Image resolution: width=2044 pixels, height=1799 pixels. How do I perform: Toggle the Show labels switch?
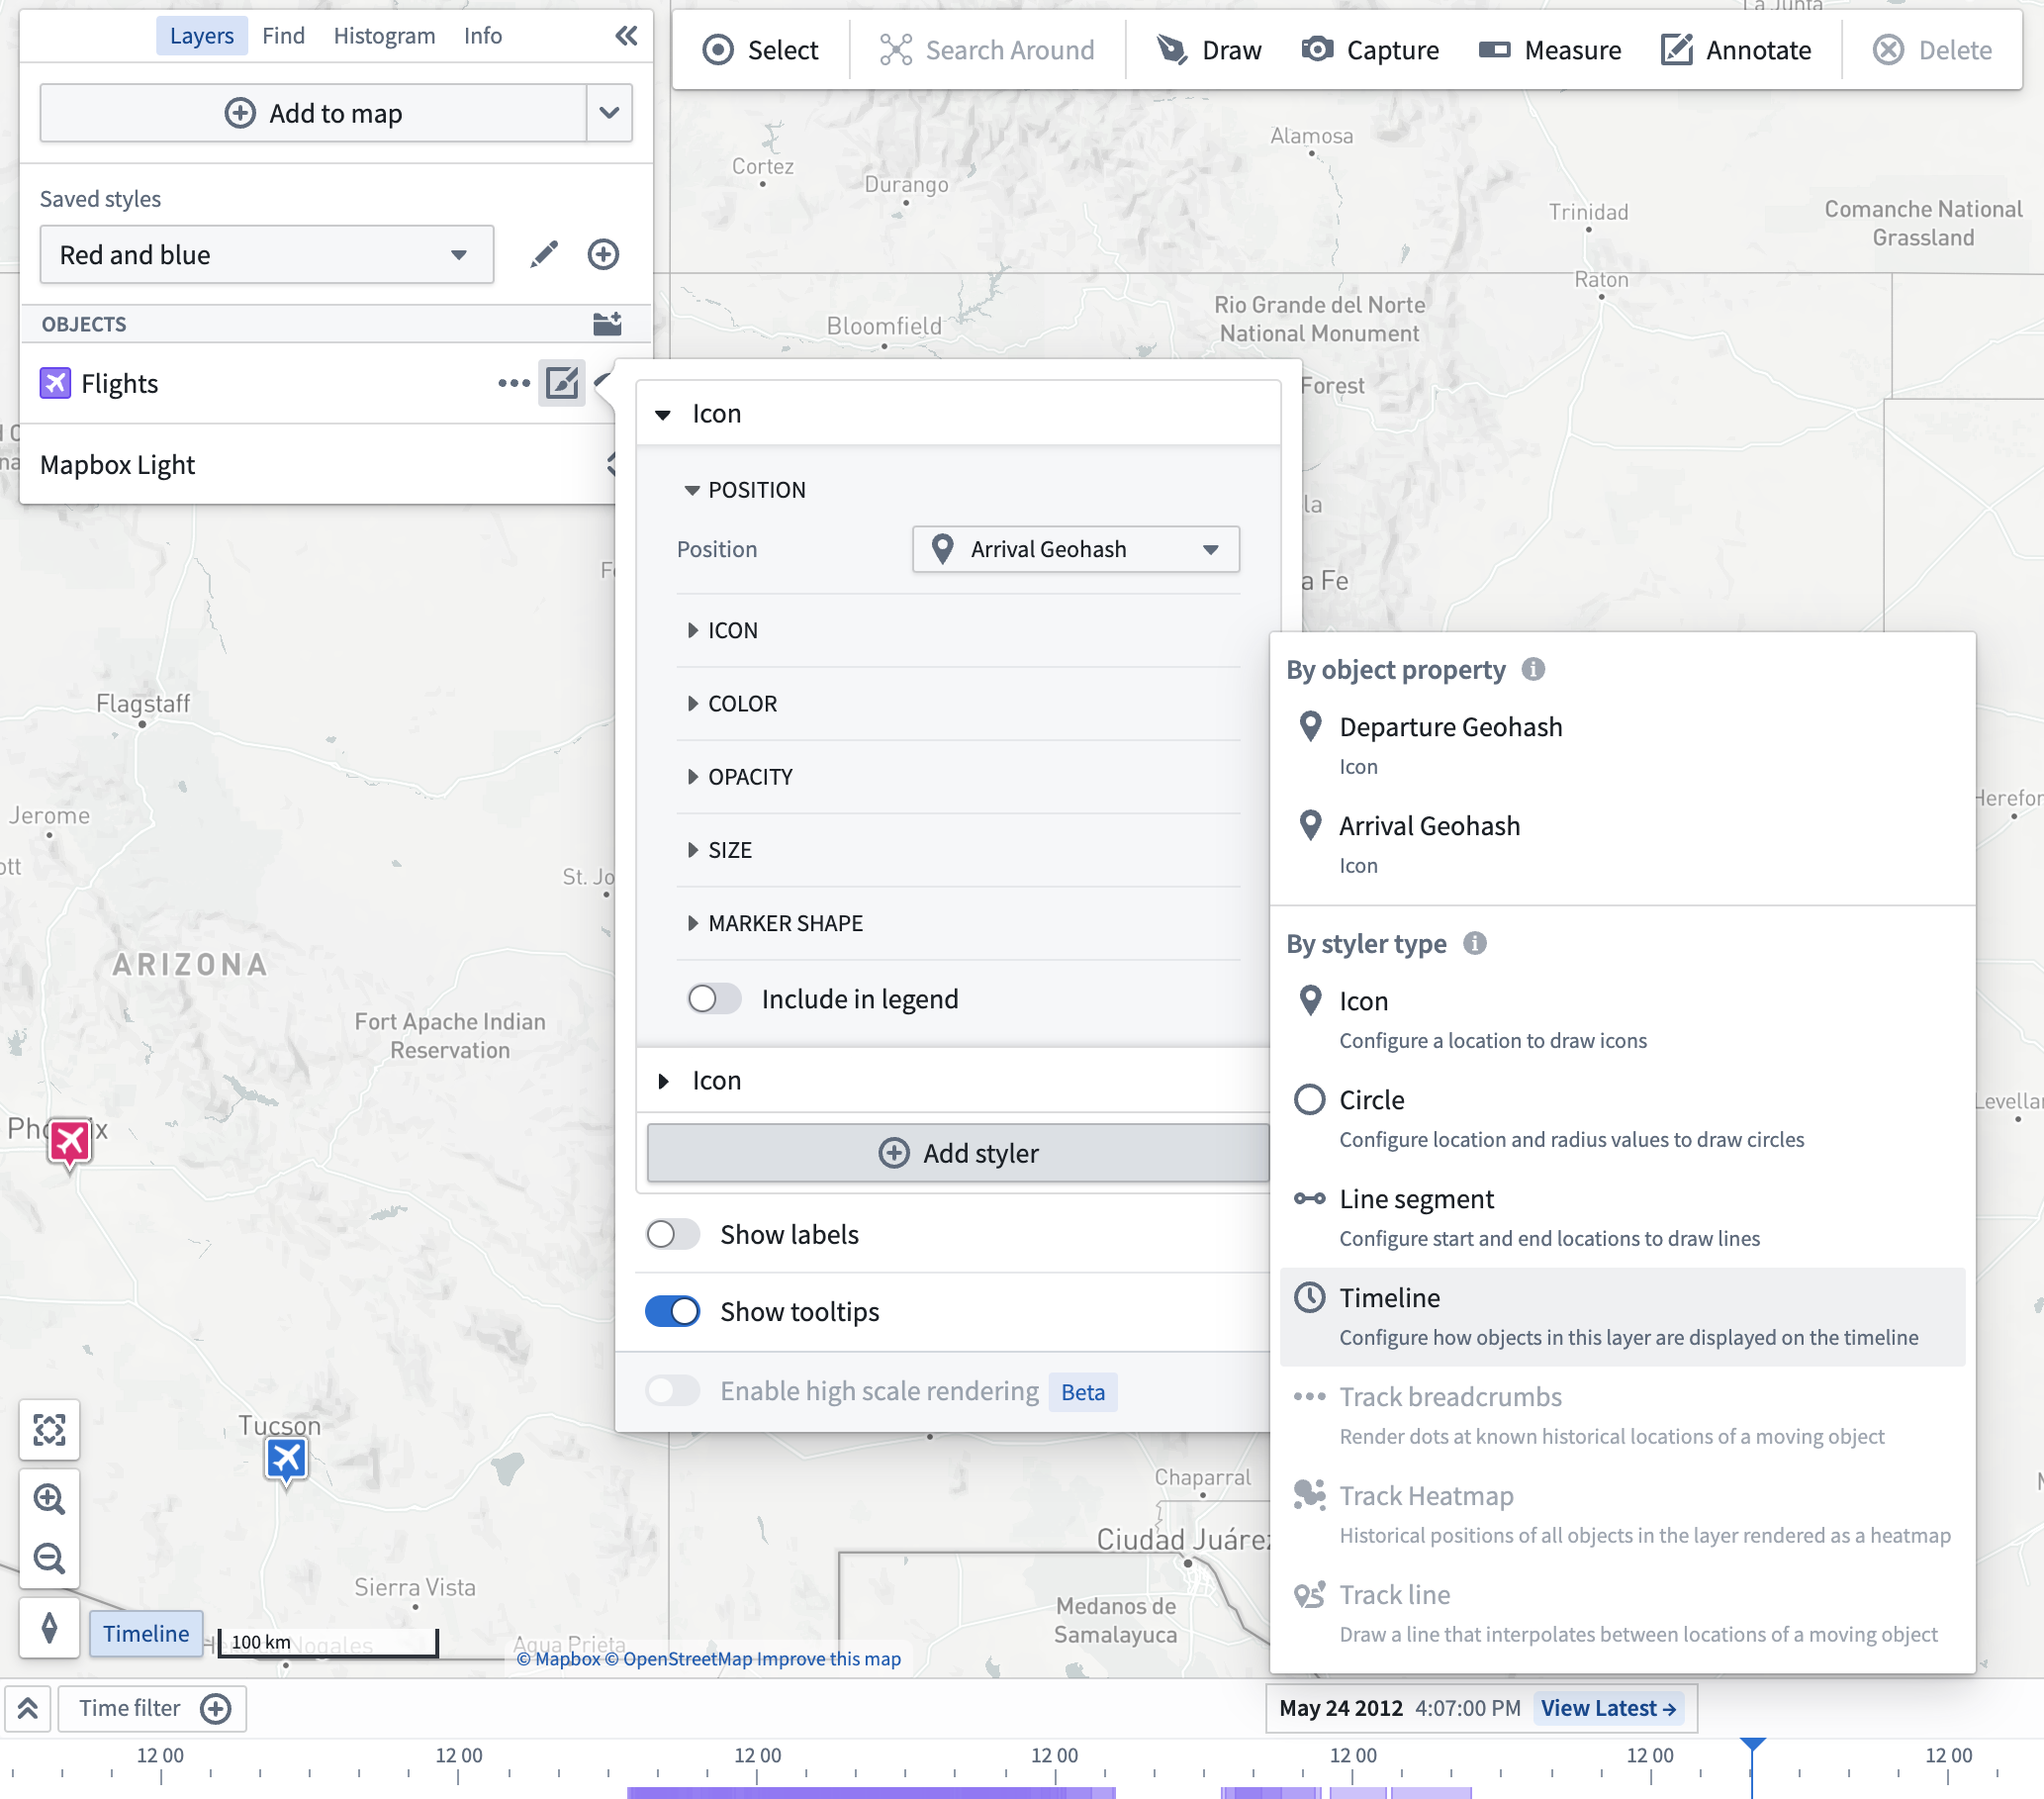(x=673, y=1234)
